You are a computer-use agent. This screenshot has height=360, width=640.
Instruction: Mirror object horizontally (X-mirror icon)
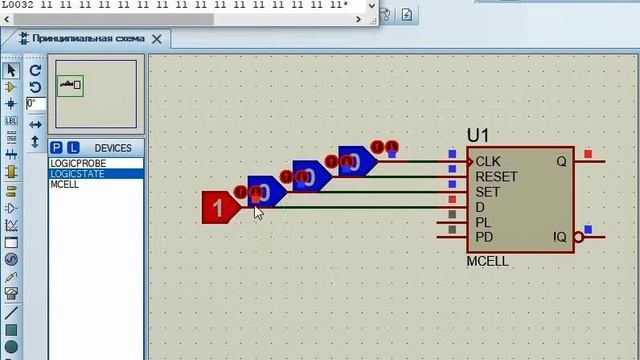point(35,124)
